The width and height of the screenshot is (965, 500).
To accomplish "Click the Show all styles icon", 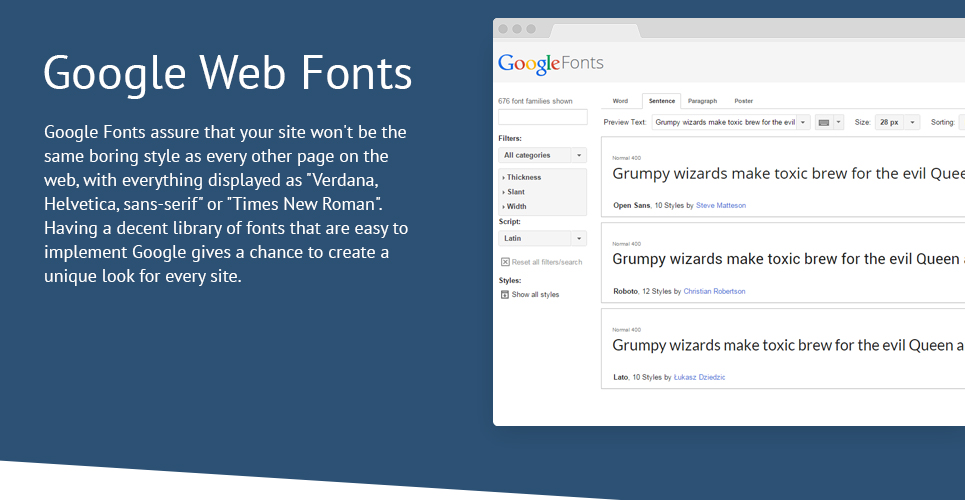I will (505, 294).
